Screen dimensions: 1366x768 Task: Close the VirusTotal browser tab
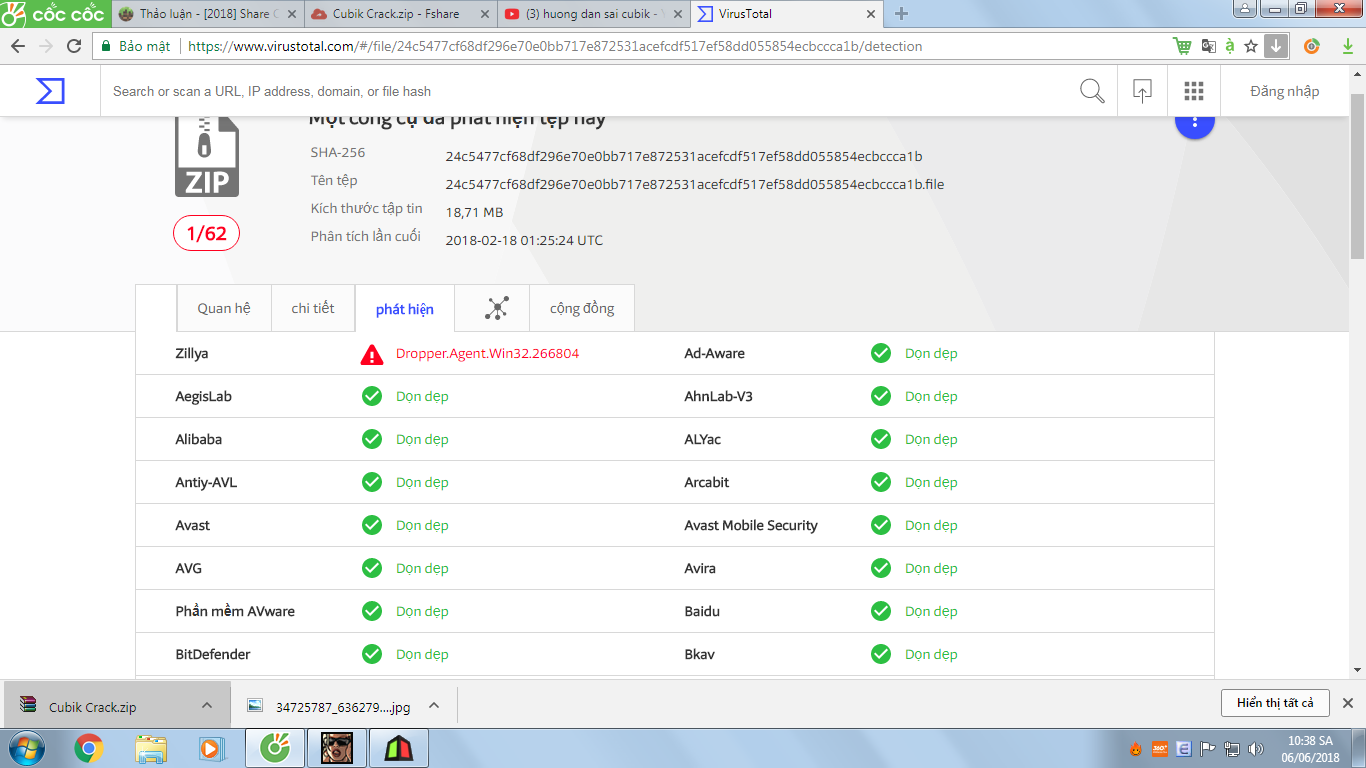(870, 14)
